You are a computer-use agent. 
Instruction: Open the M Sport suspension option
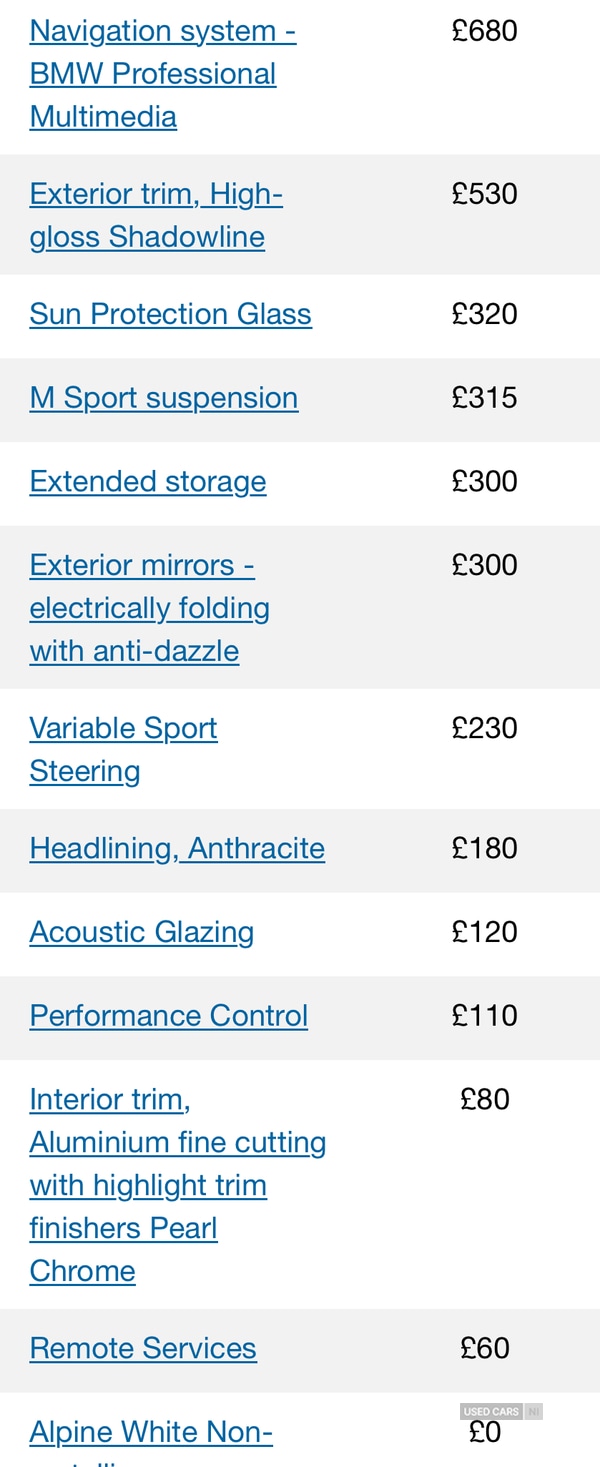[x=164, y=398]
